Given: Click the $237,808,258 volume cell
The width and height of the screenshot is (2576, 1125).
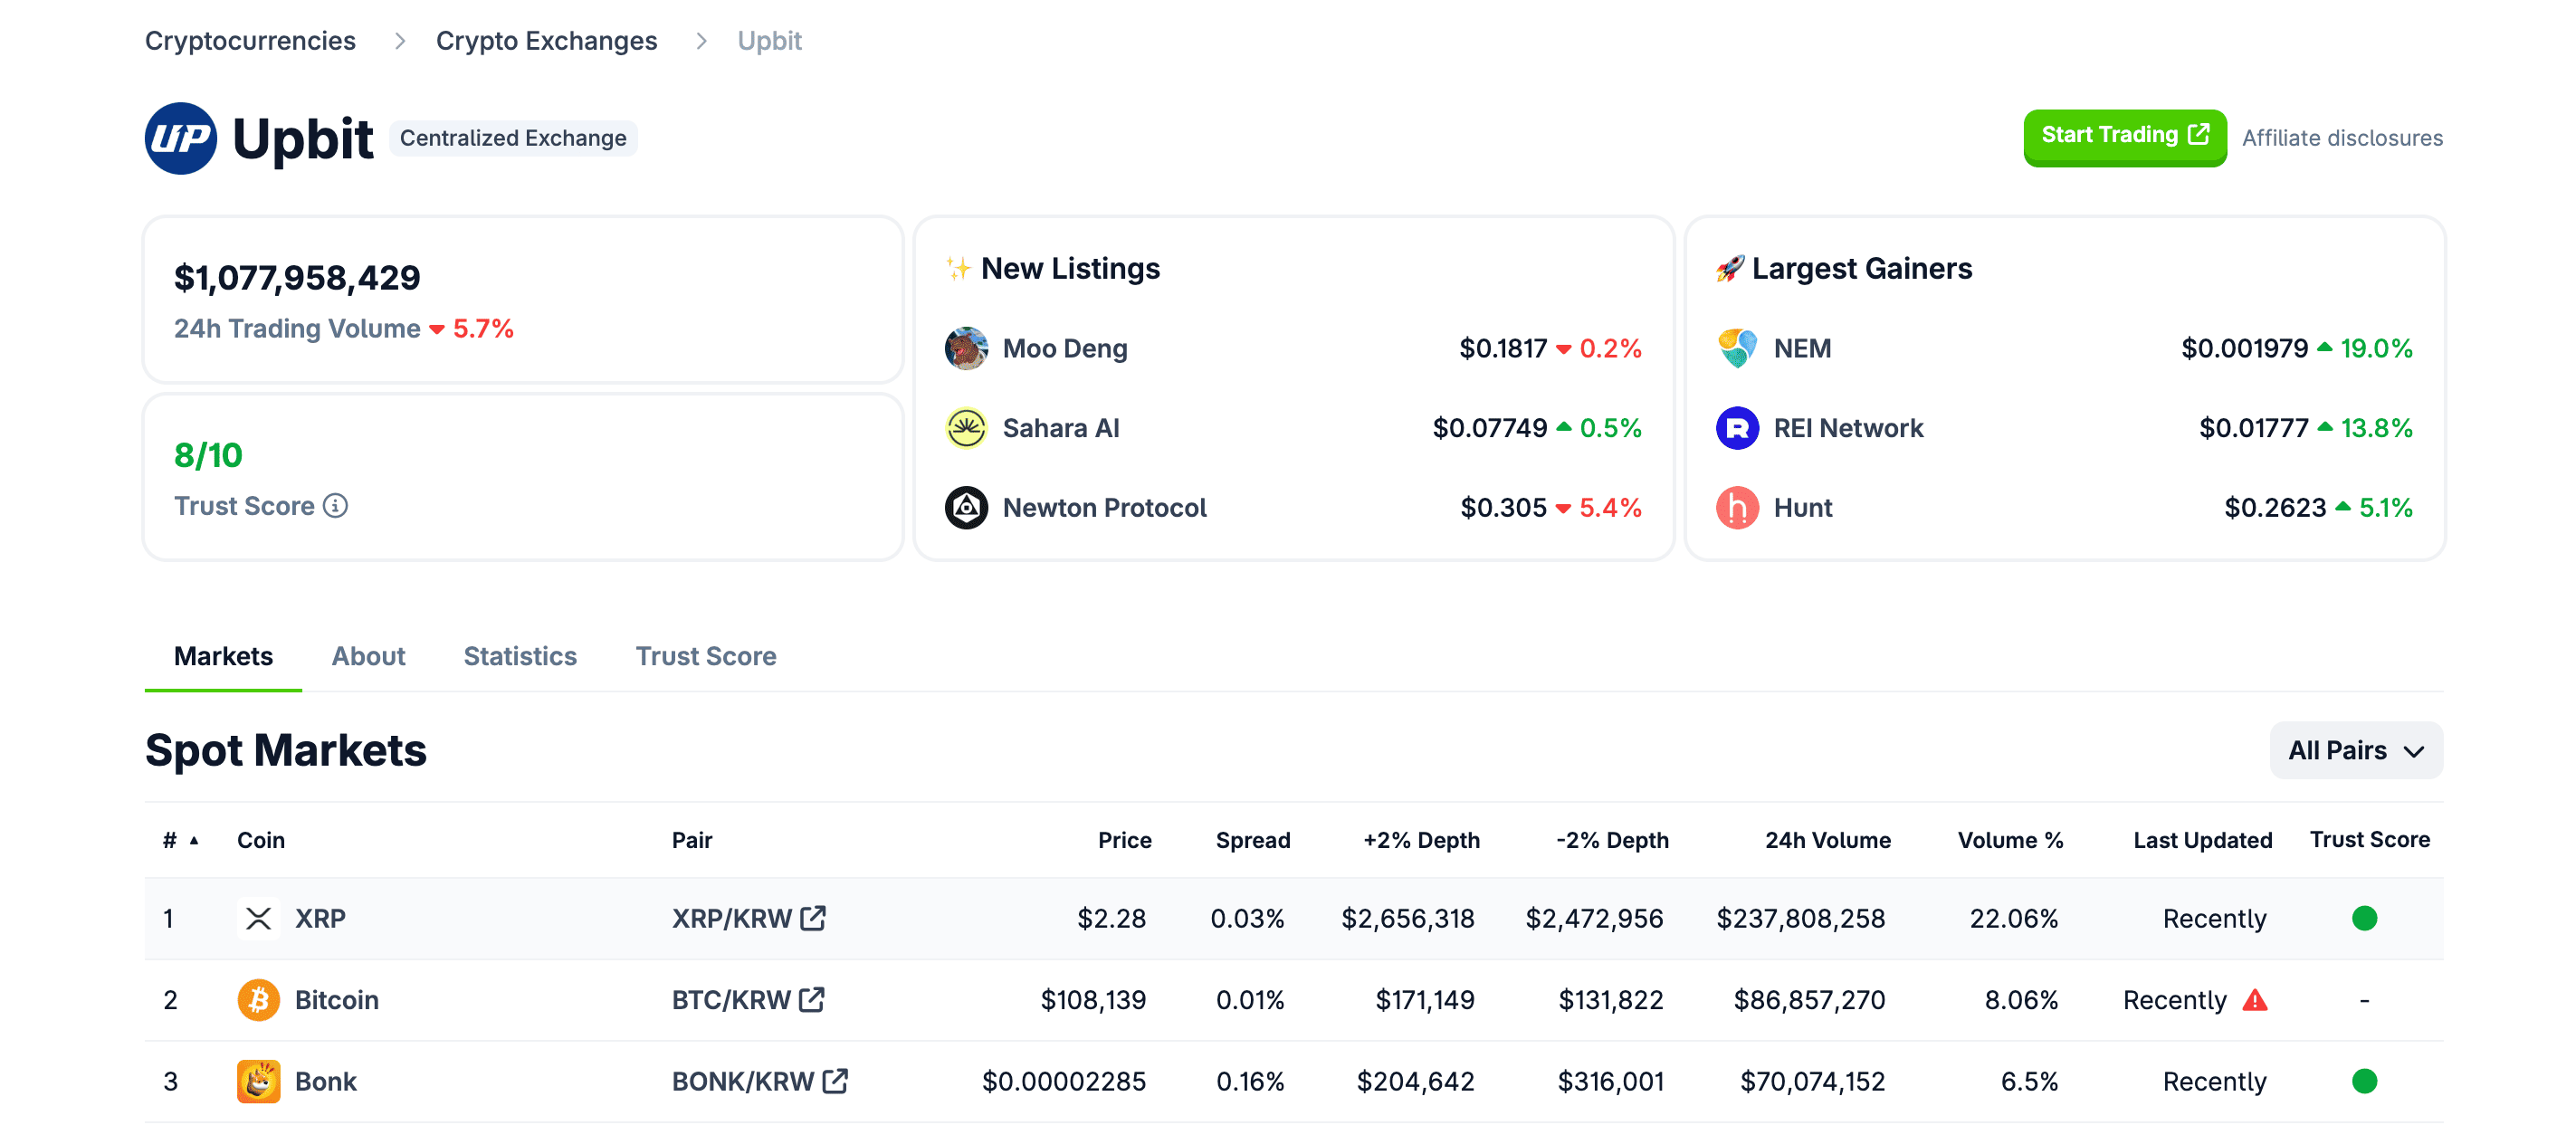Looking at the screenshot, I should 1800,918.
